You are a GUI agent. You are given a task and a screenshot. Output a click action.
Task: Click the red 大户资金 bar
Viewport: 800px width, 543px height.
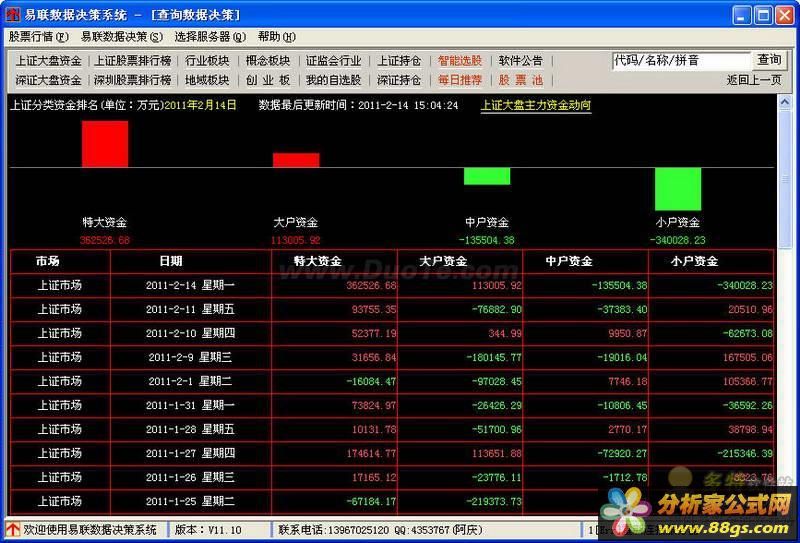[x=296, y=160]
